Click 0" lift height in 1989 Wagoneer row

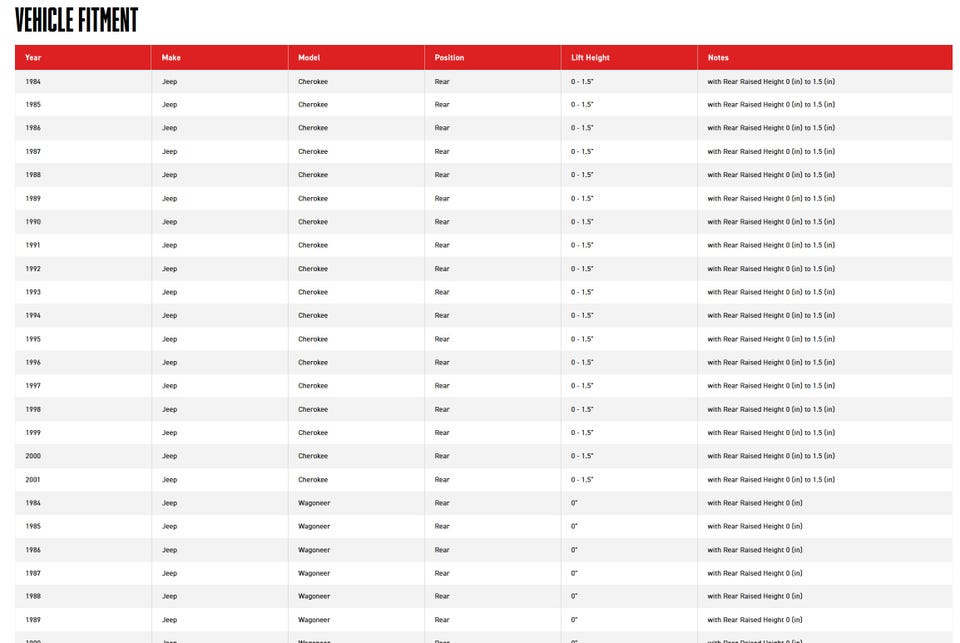coord(574,620)
